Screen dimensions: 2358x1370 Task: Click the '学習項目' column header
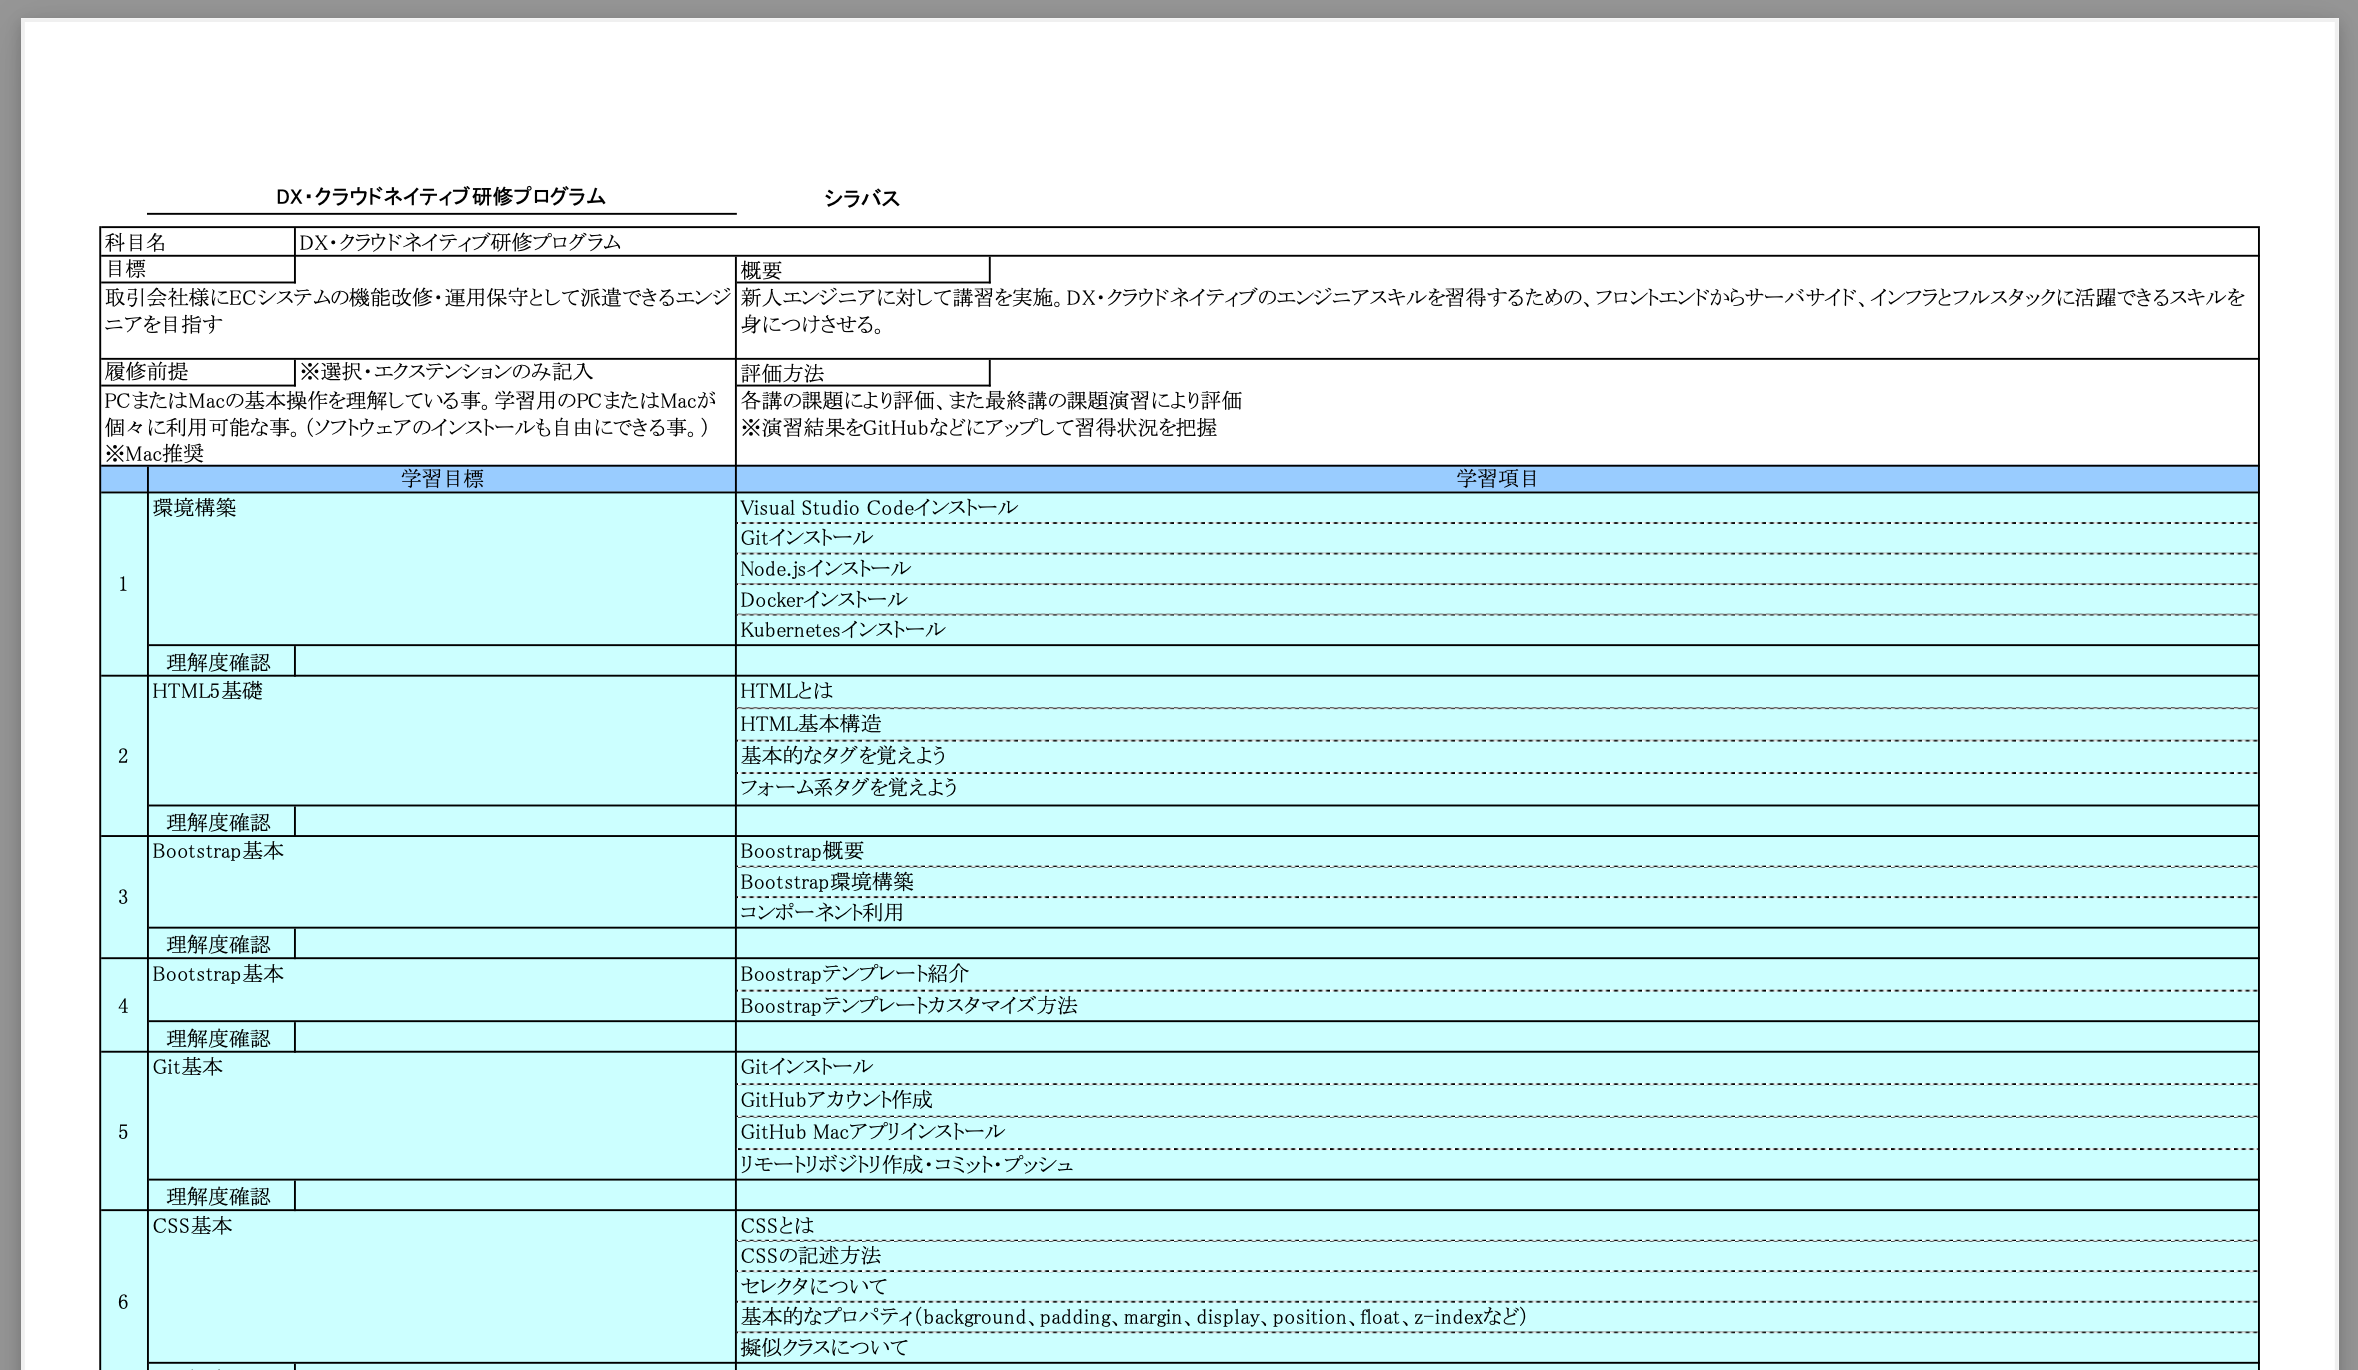1496,479
